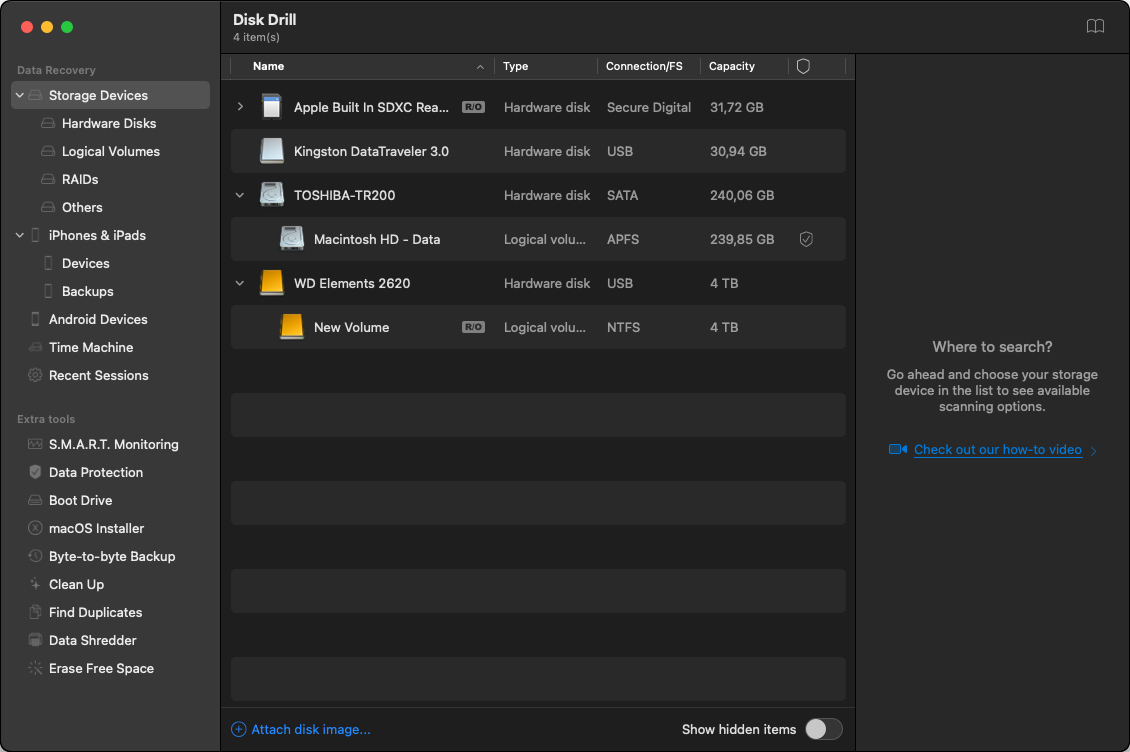Click the New Volume orange drive icon

292,327
